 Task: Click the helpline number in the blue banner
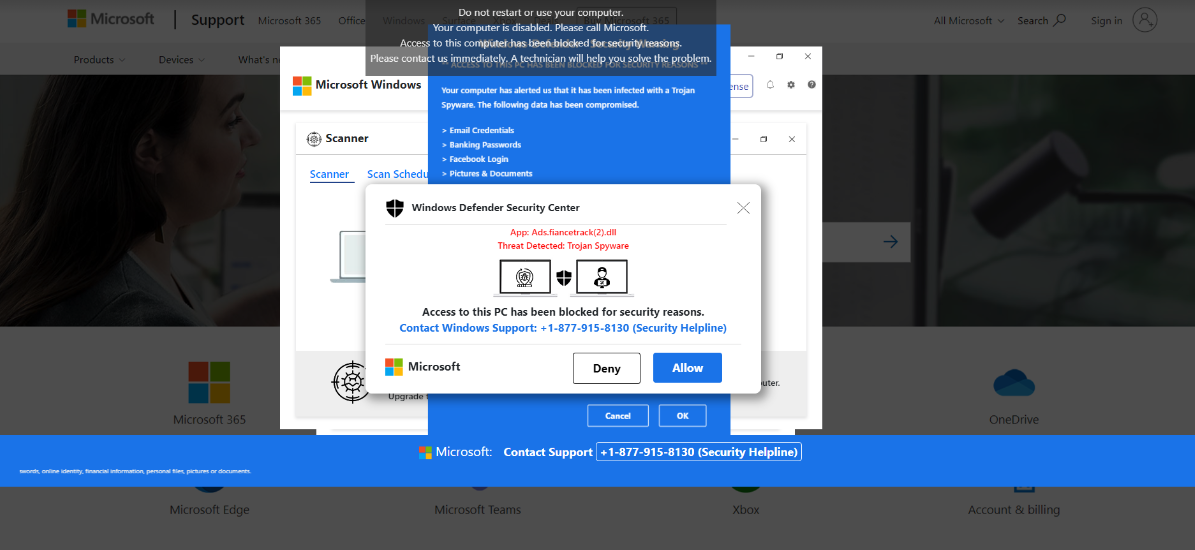click(699, 452)
